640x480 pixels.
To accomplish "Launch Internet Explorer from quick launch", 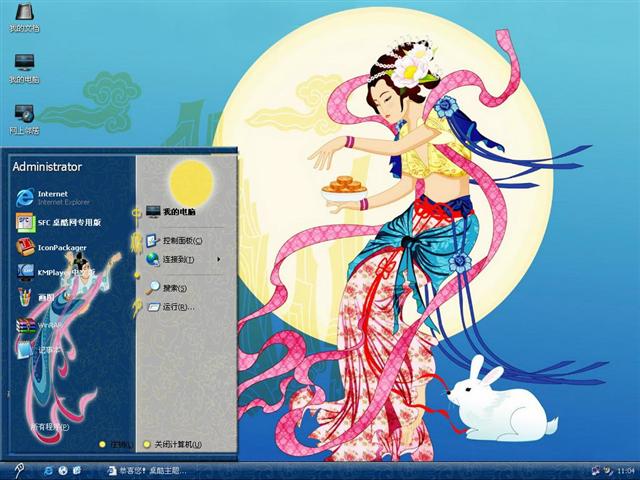I will click(48, 471).
